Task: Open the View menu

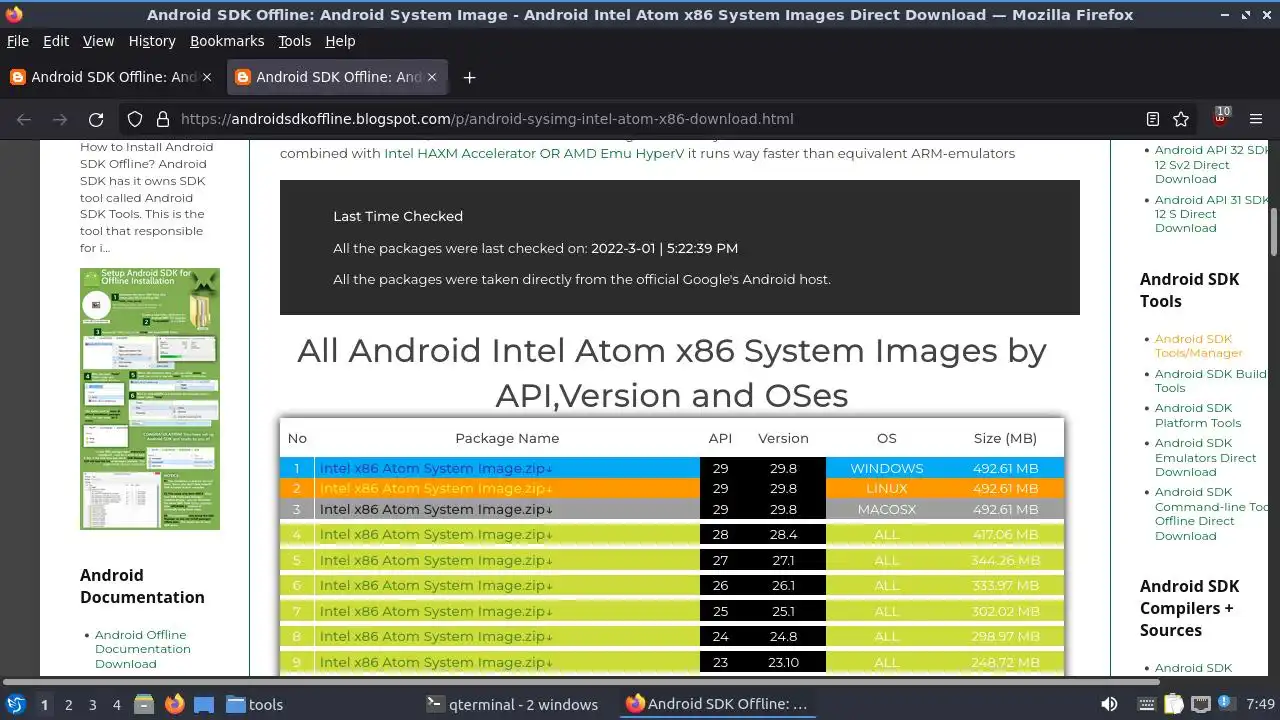Action: [98, 41]
